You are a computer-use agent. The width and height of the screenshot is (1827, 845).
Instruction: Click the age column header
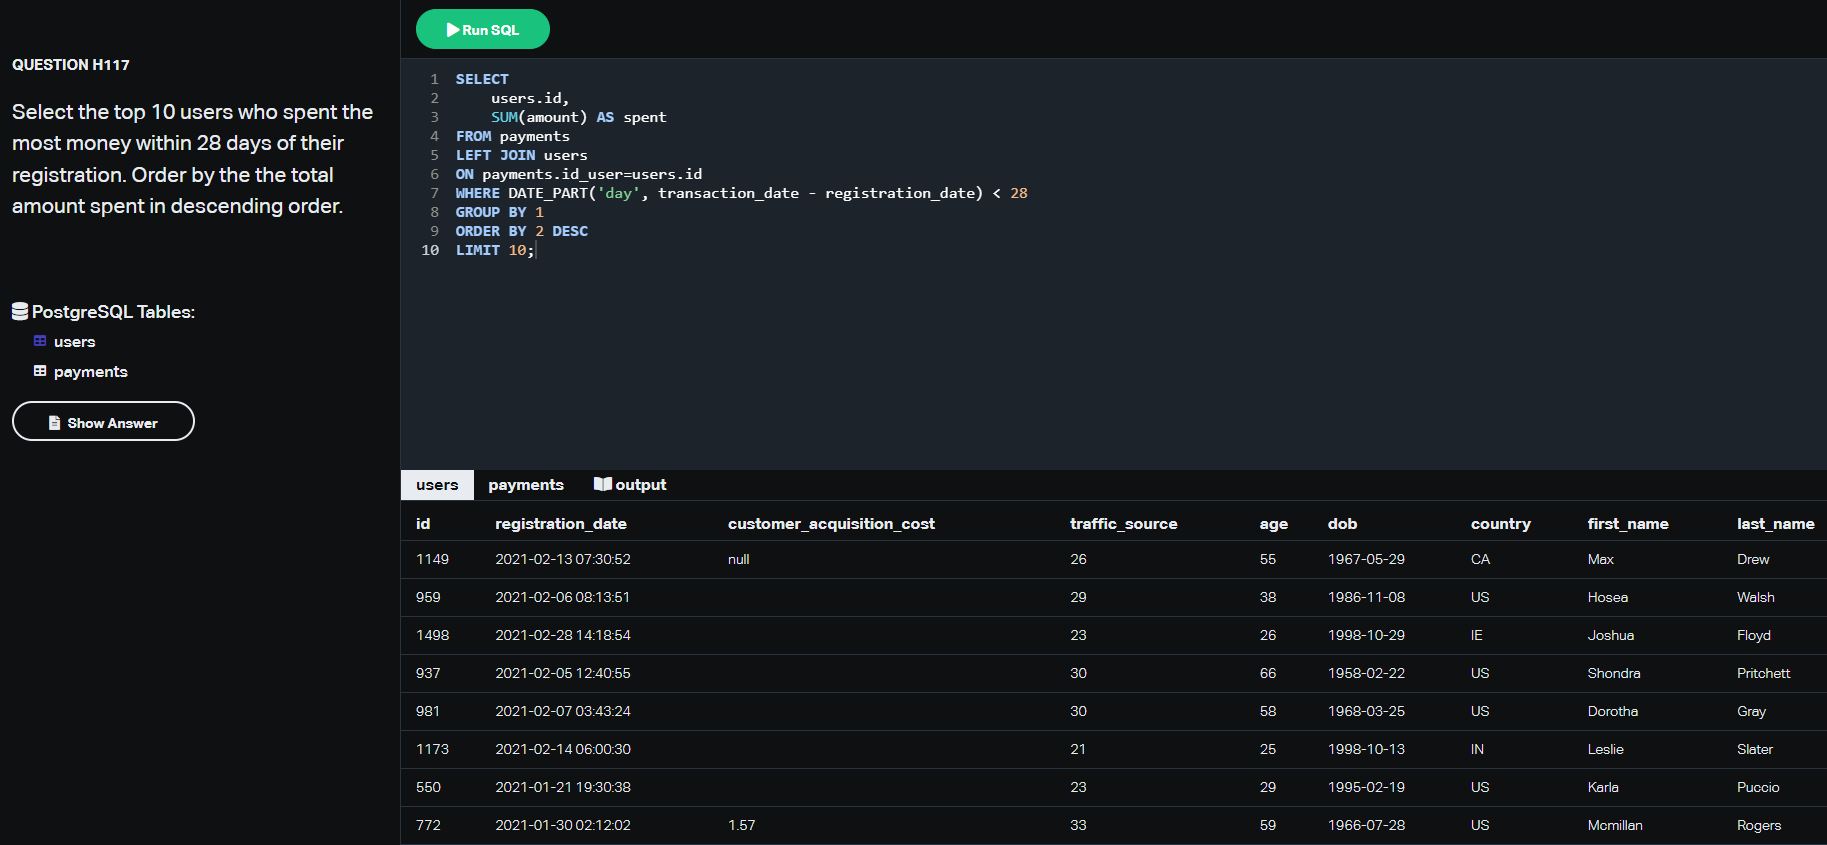pos(1273,524)
